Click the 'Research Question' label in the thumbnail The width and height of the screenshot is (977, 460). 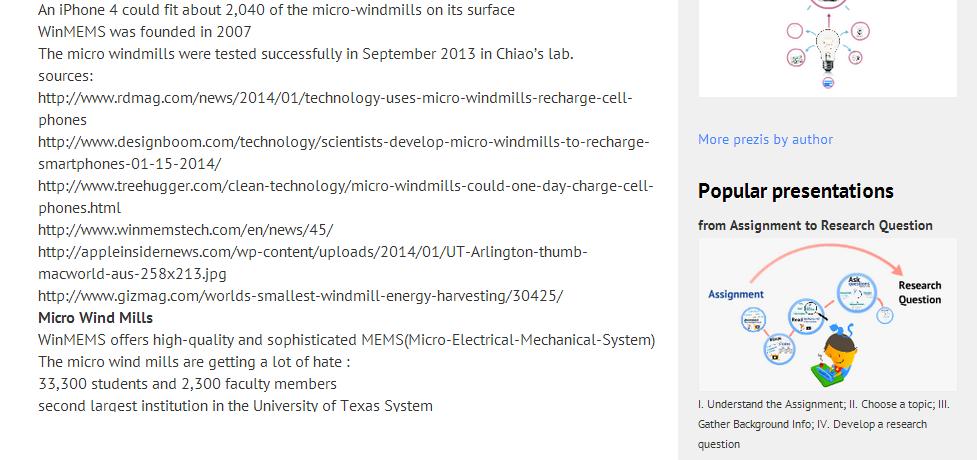tap(919, 292)
